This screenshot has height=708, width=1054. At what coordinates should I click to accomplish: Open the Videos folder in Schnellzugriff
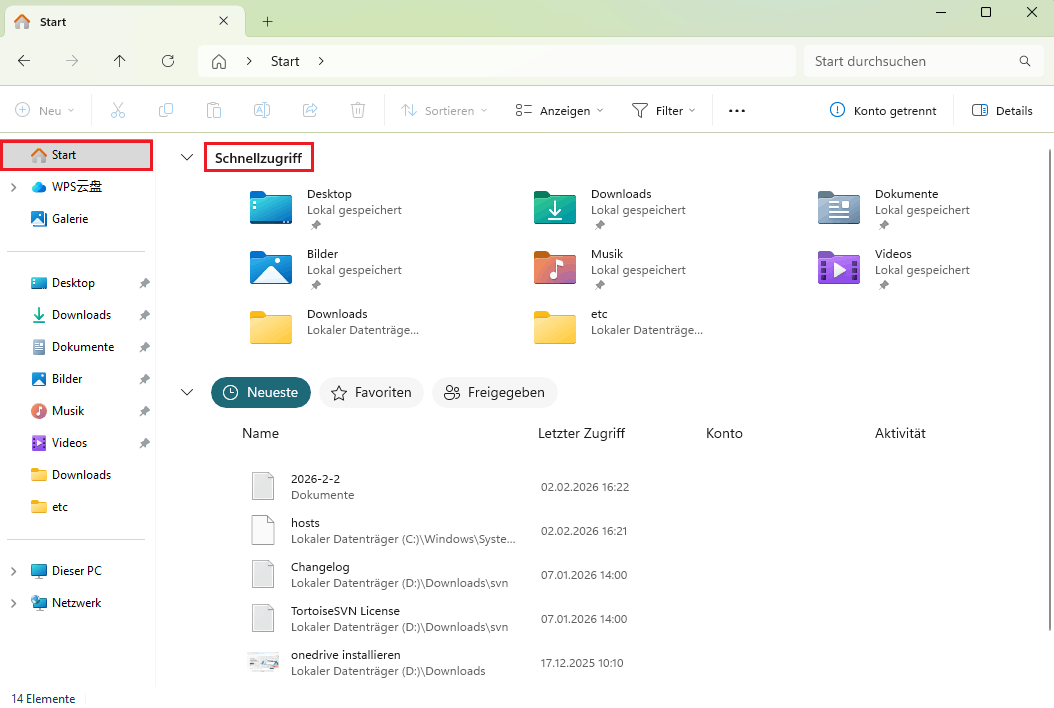(839, 268)
